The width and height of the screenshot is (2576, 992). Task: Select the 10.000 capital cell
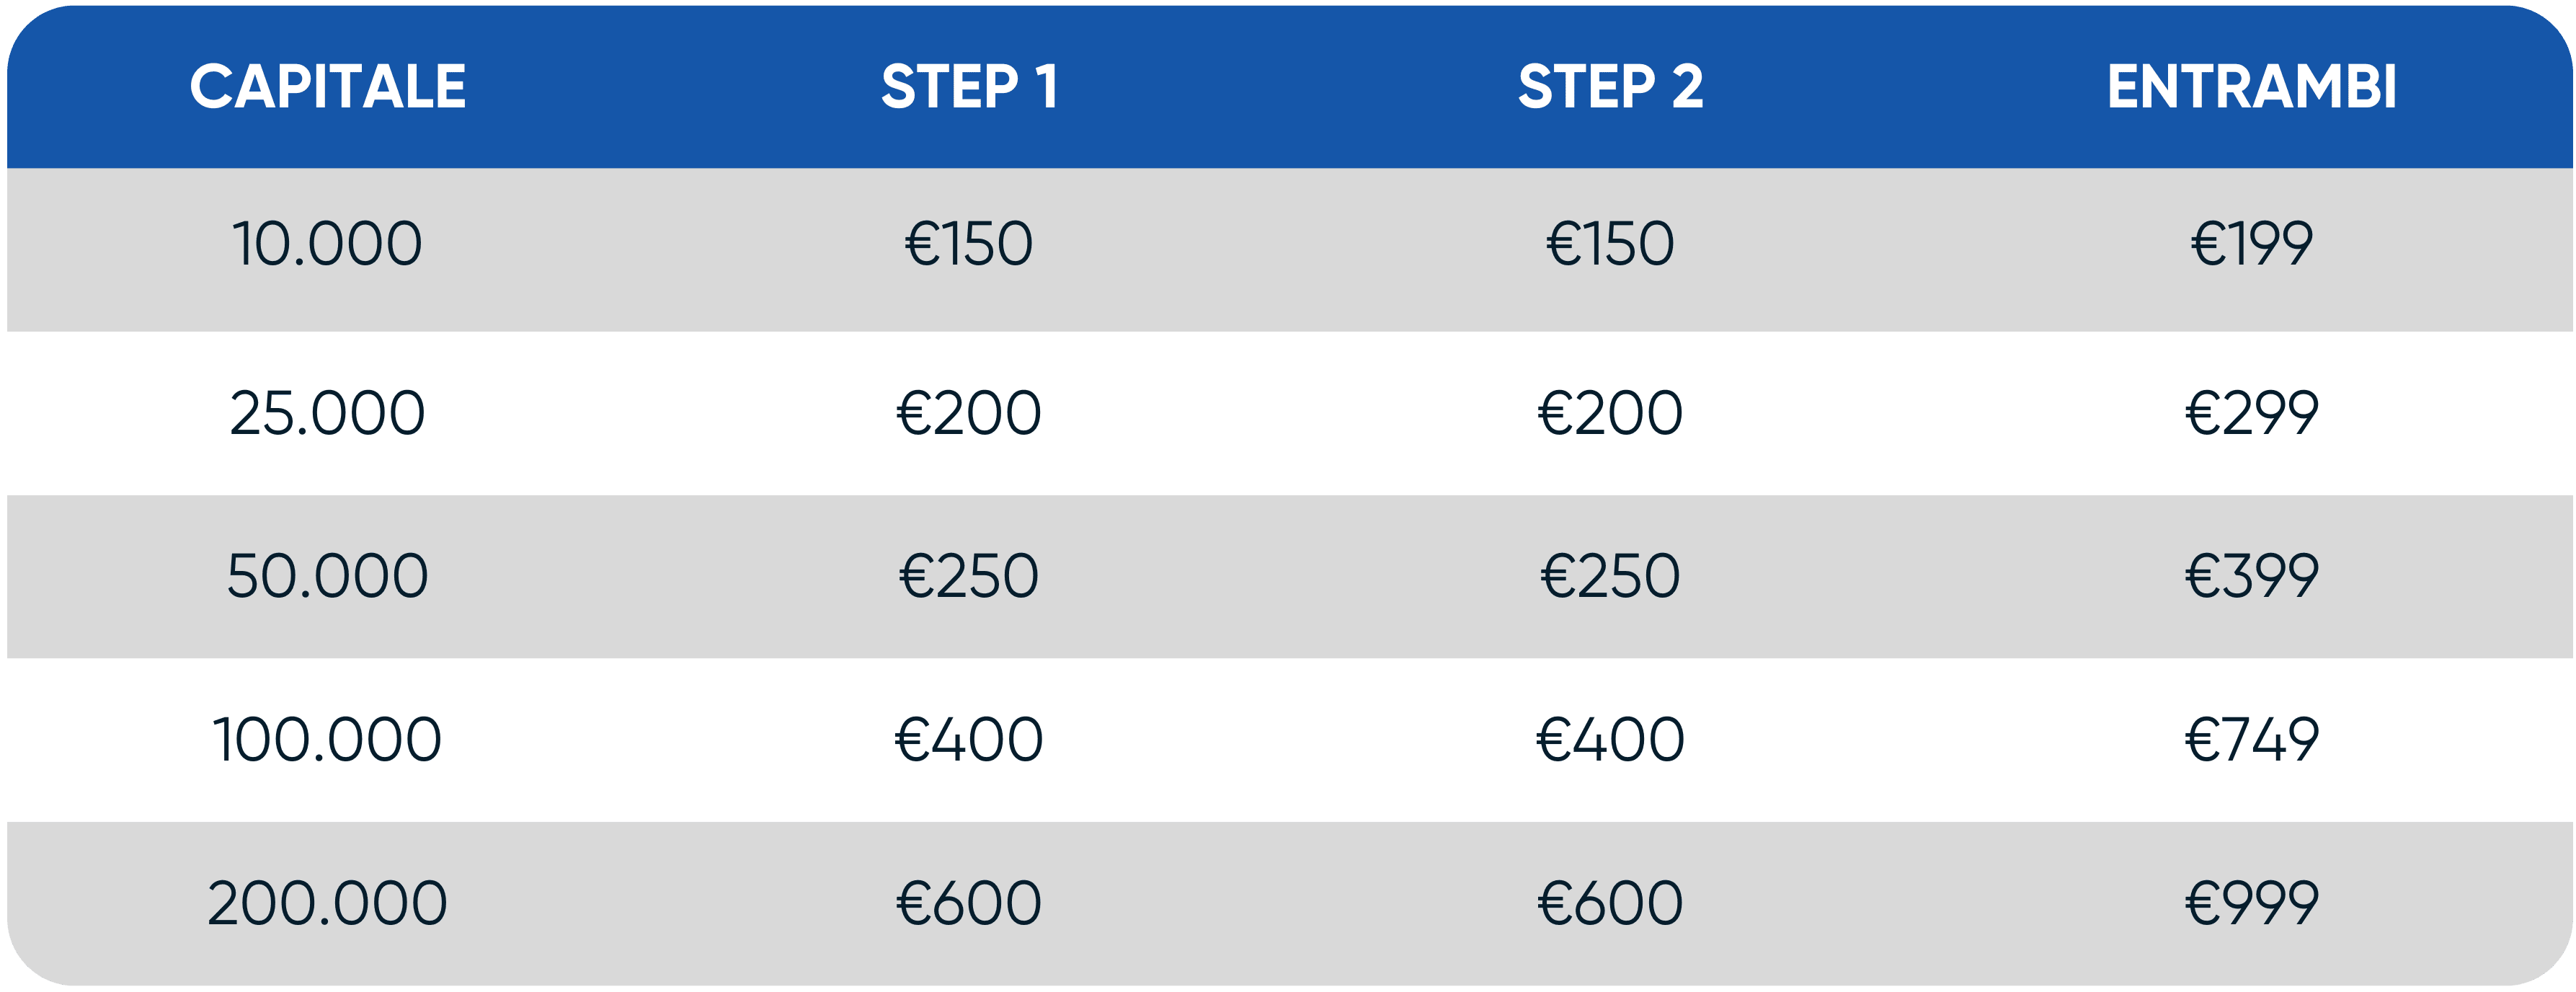pos(327,244)
